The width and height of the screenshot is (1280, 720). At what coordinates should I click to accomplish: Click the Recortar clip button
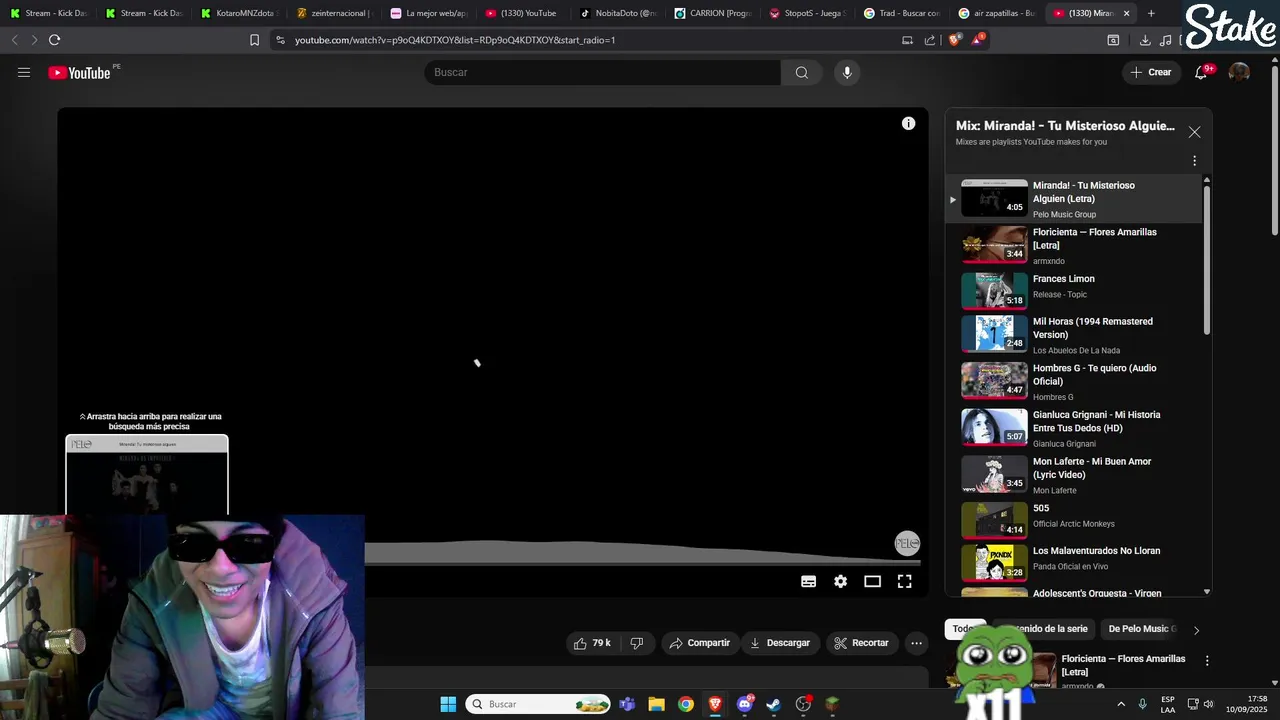[x=861, y=643]
